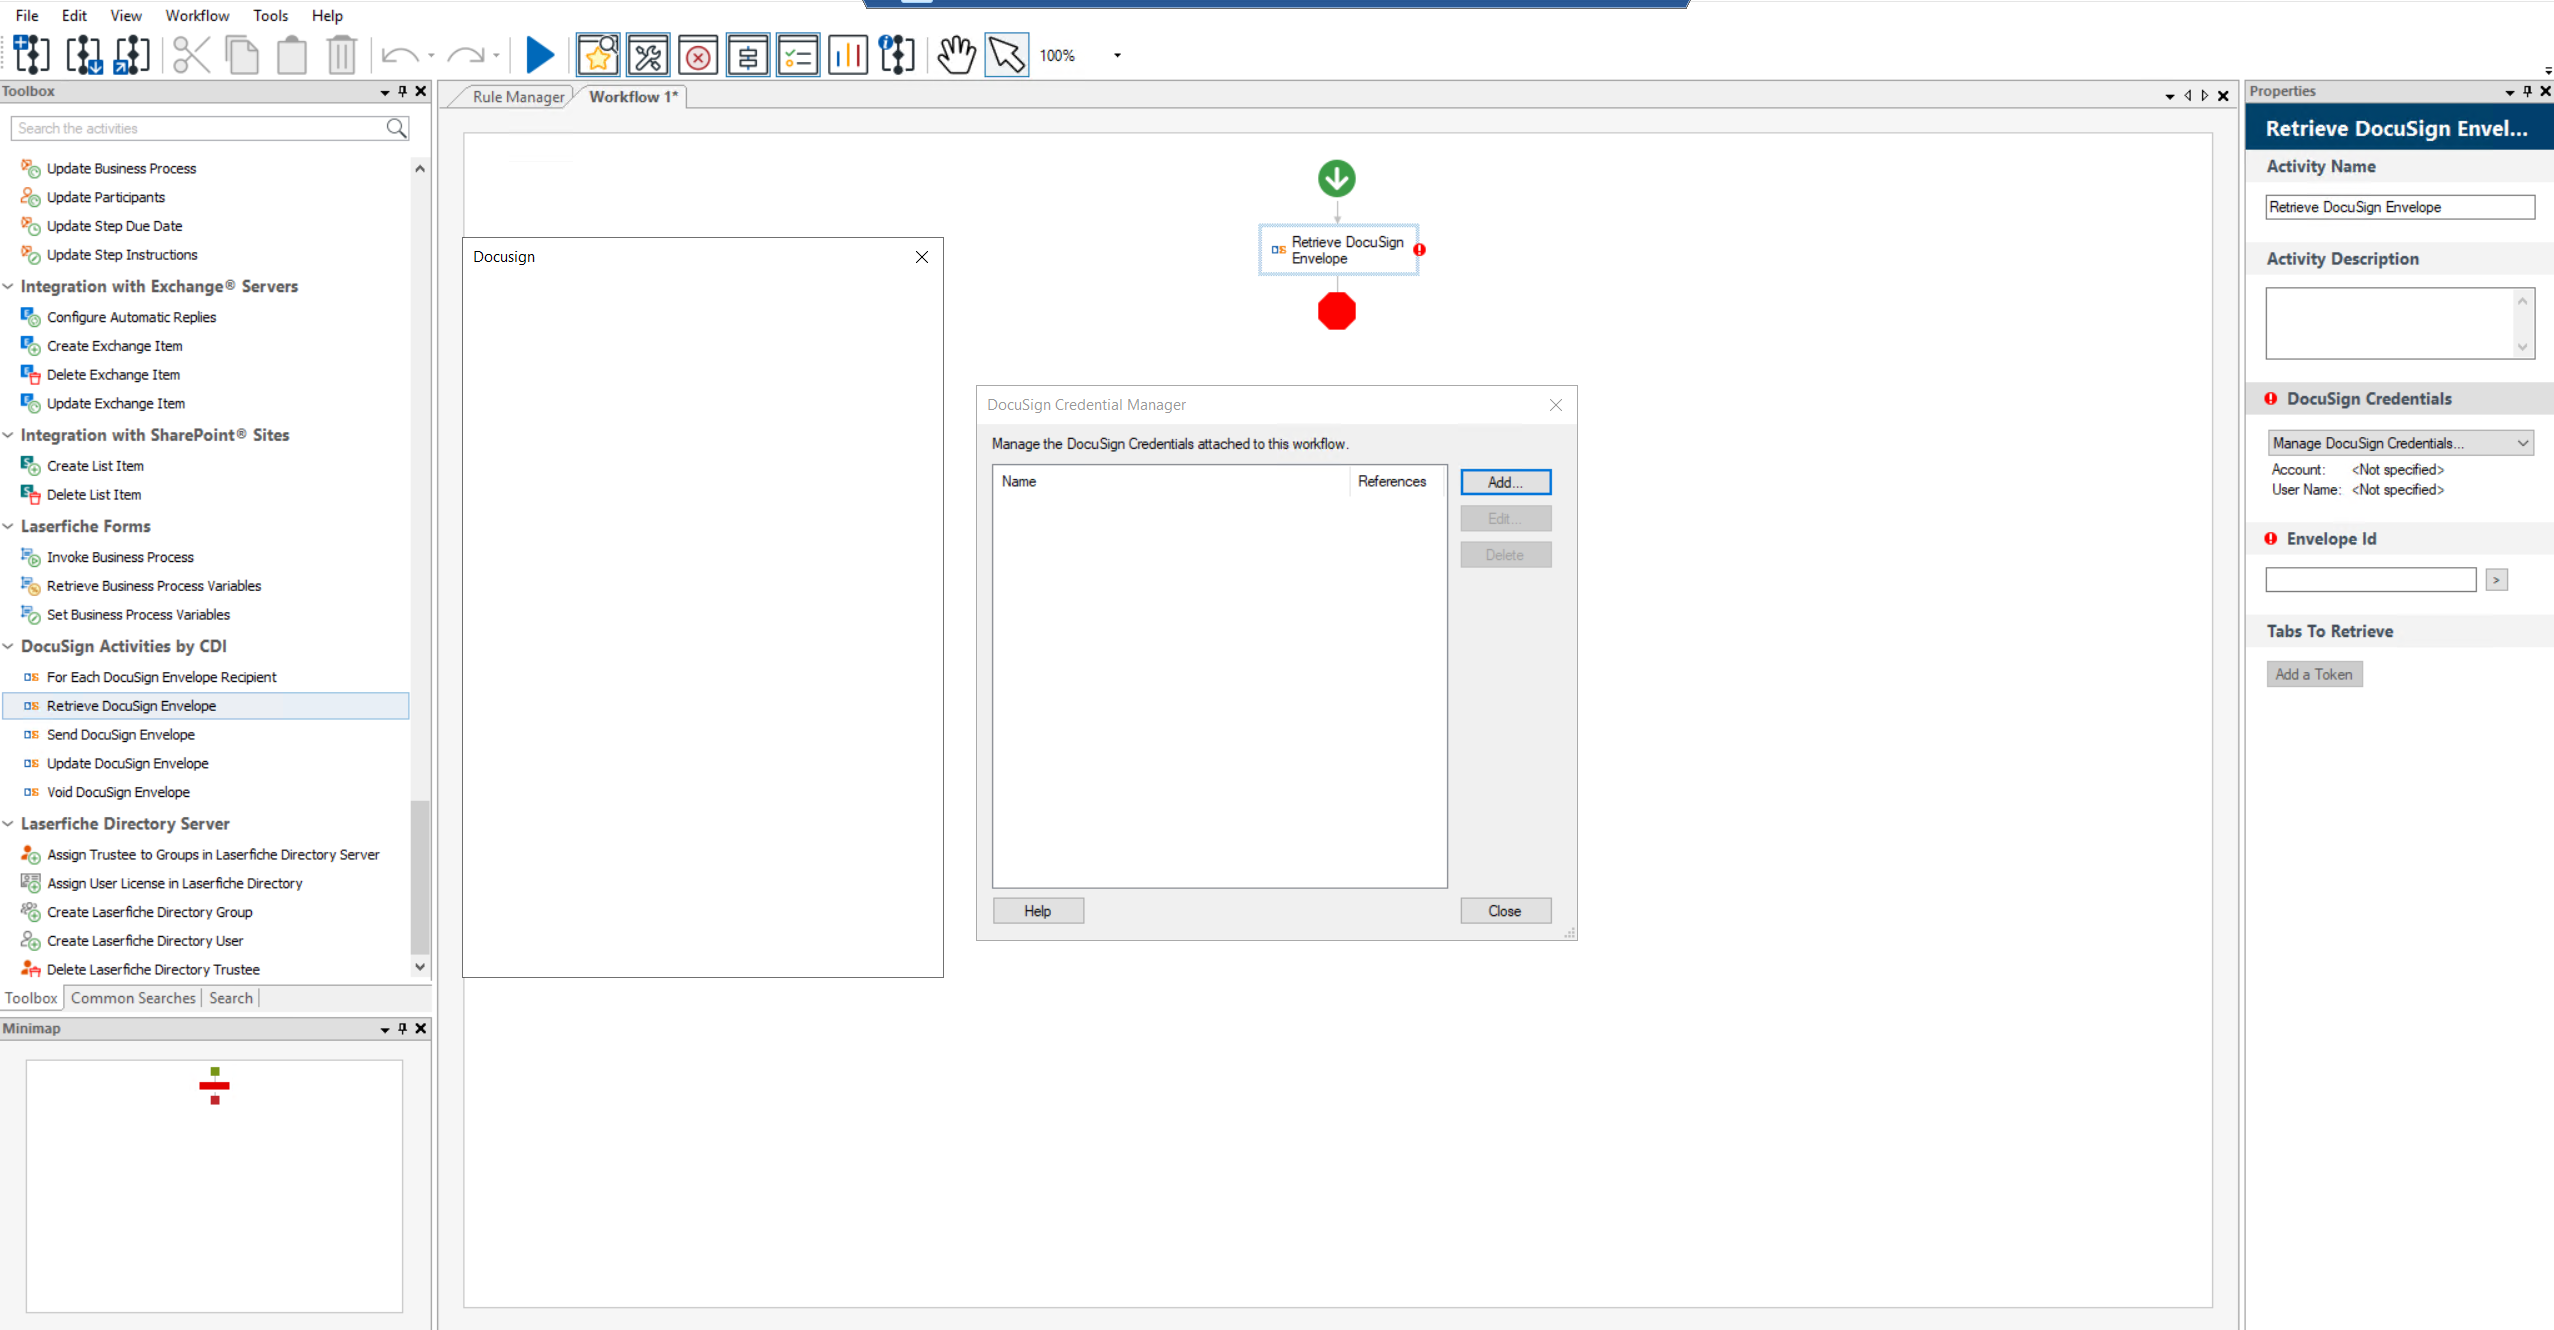
Task: Open the Redo history dropdown arrow
Action: pos(496,56)
